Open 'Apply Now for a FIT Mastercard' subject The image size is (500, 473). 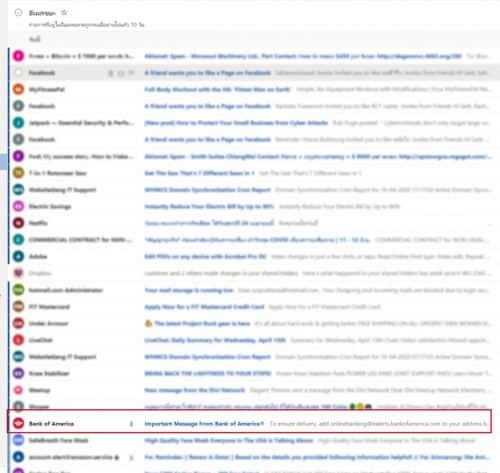click(x=204, y=307)
